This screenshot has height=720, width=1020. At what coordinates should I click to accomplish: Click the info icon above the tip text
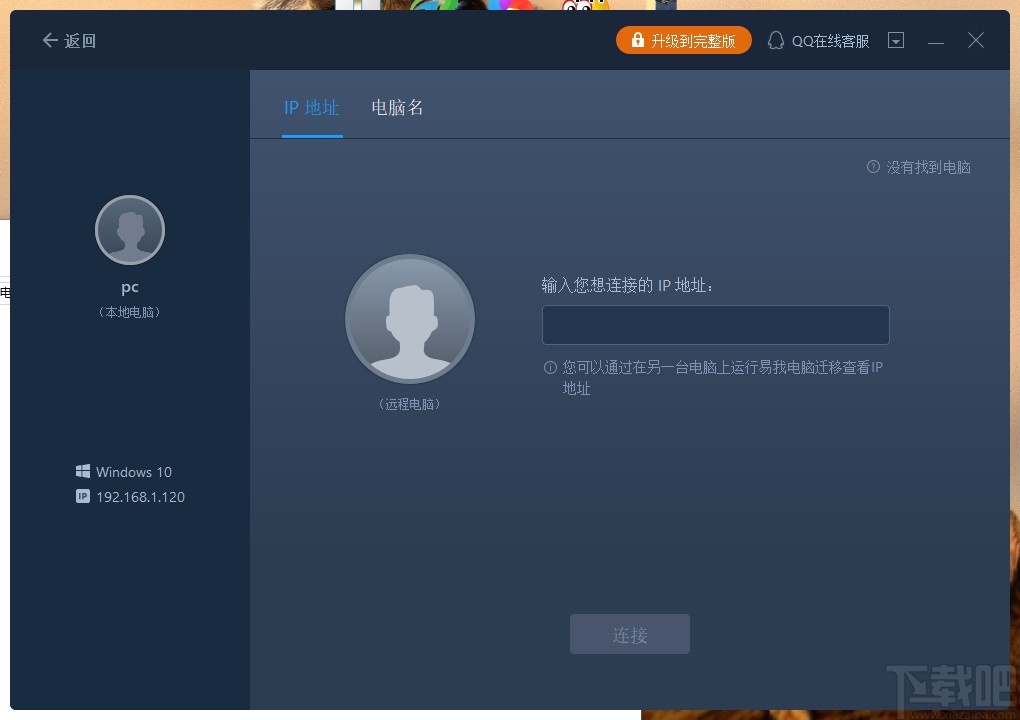(x=549, y=367)
